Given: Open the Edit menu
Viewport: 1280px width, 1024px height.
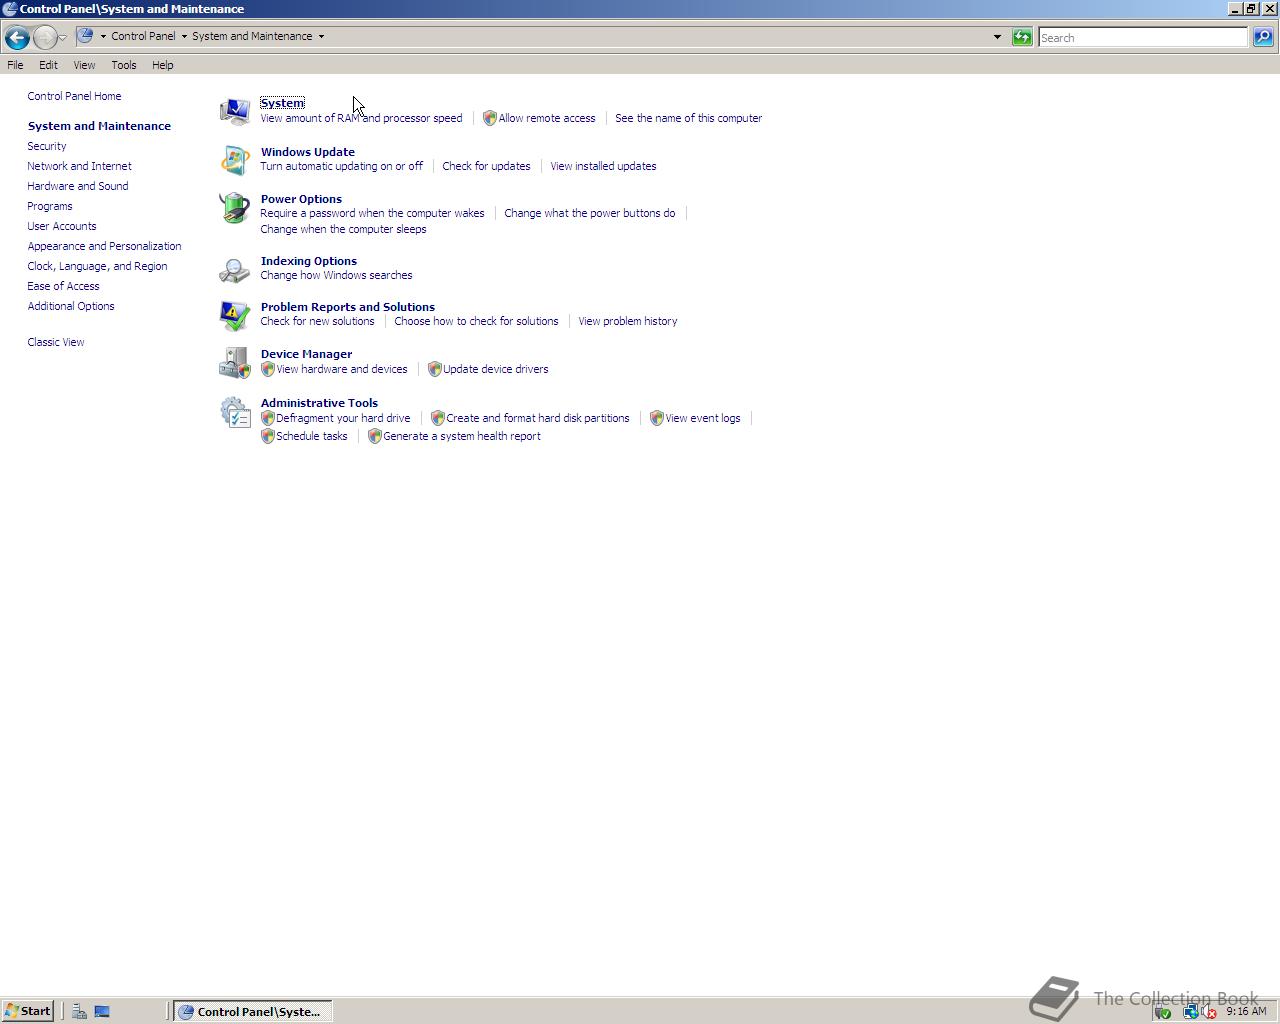Looking at the screenshot, I should [x=48, y=65].
